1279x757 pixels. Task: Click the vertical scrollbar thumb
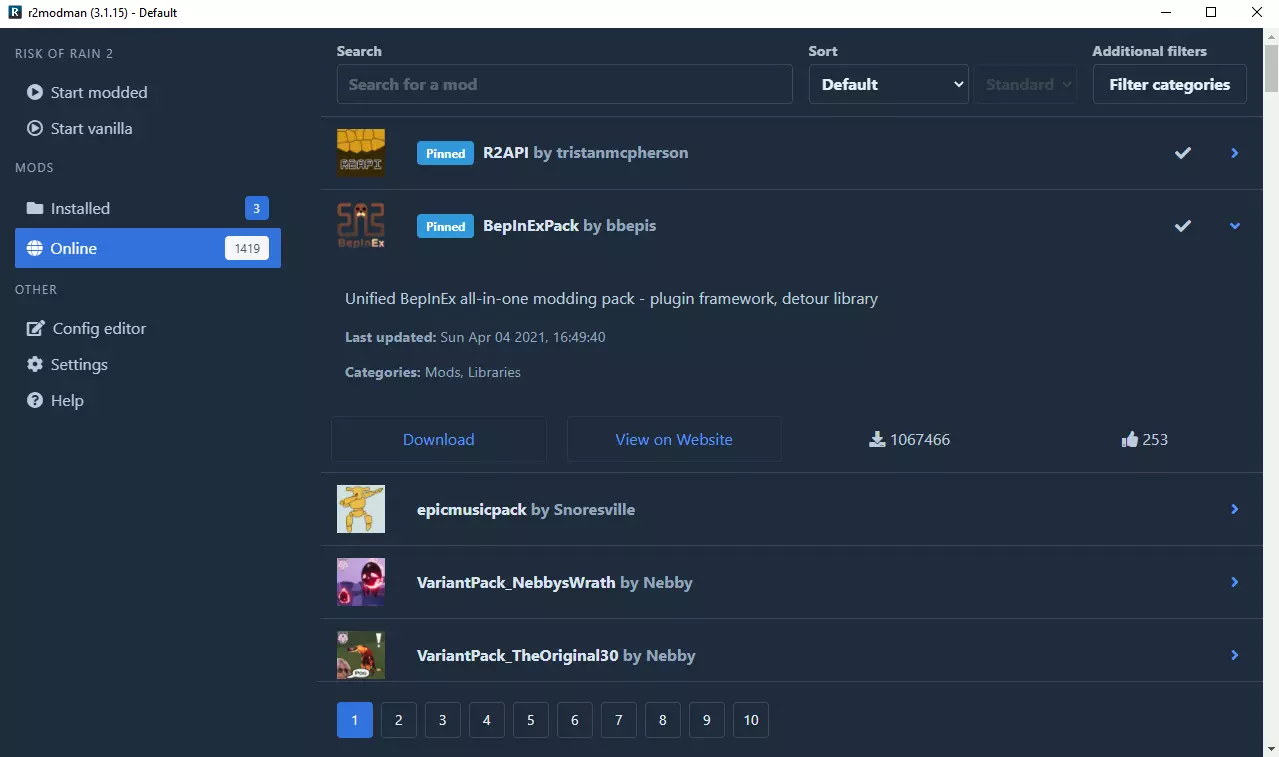click(1271, 70)
